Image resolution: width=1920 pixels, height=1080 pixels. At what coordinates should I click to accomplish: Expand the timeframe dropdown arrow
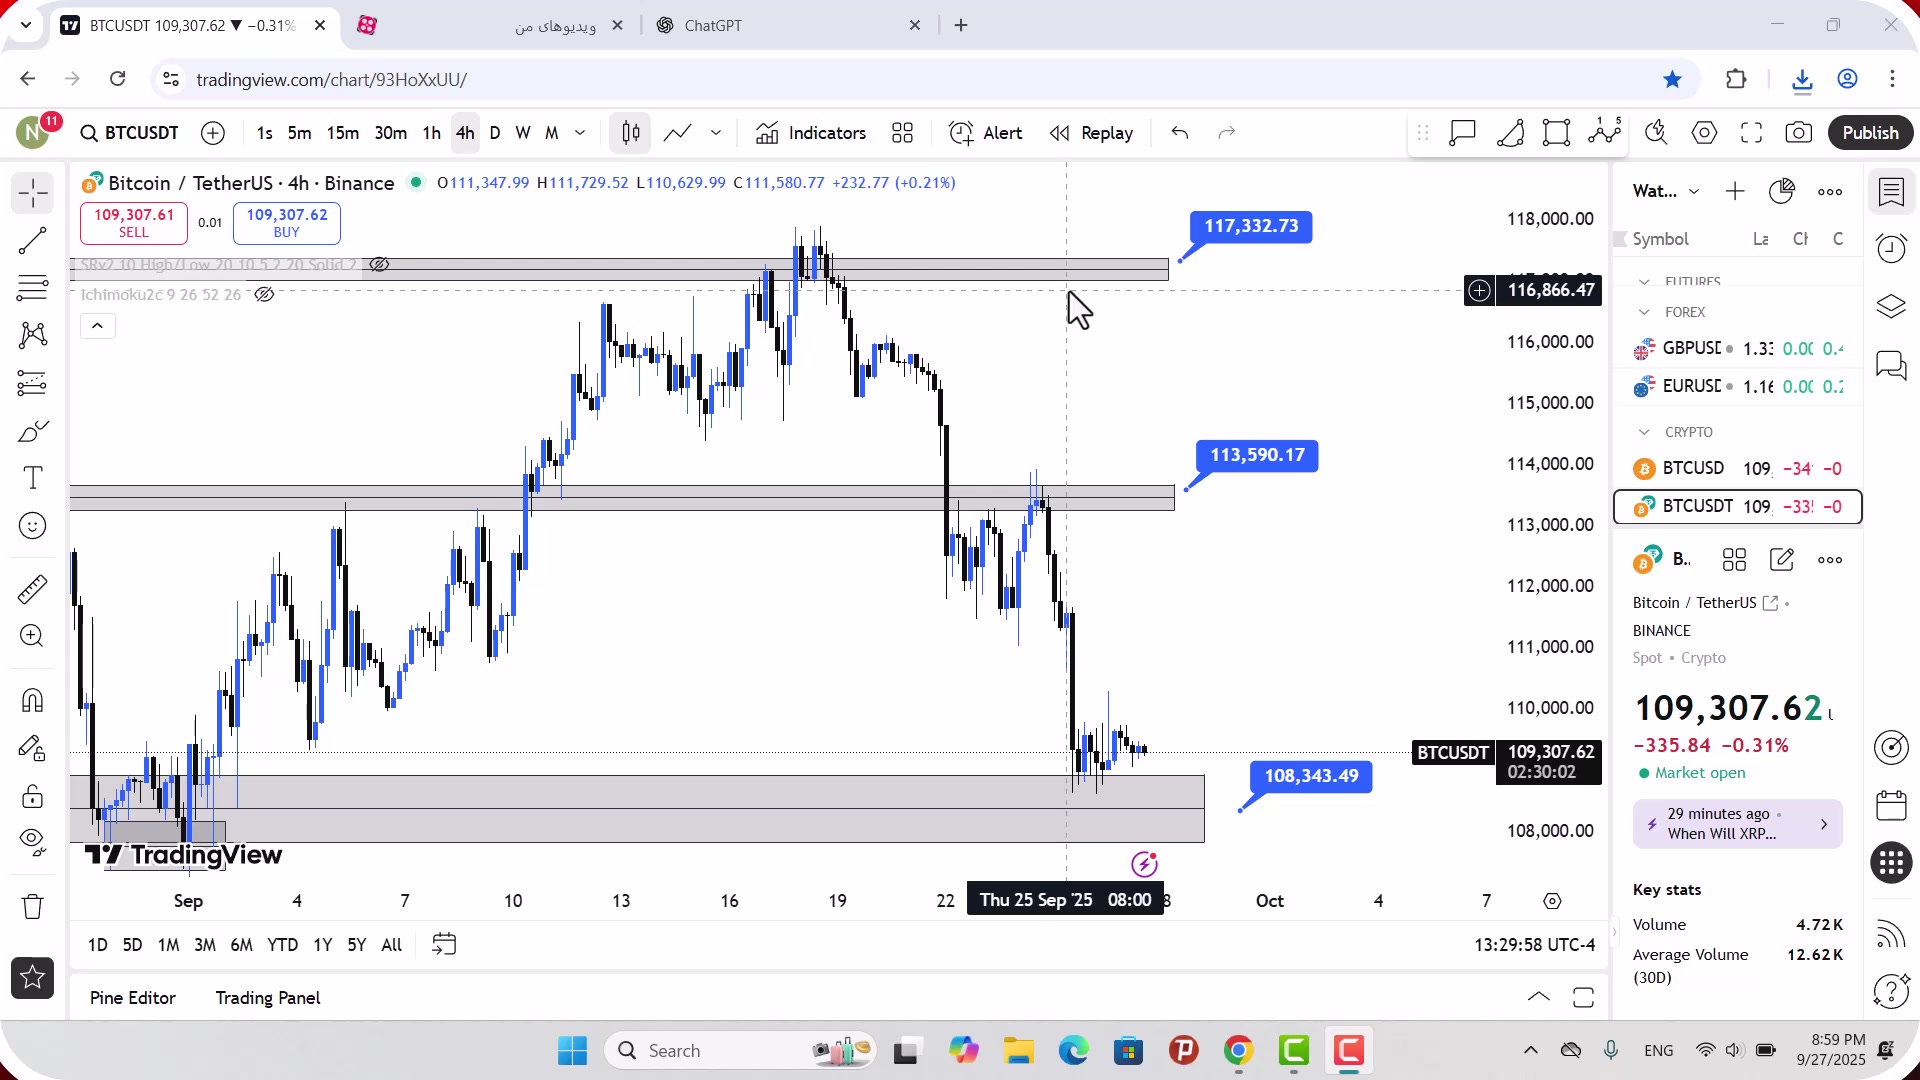(x=580, y=133)
